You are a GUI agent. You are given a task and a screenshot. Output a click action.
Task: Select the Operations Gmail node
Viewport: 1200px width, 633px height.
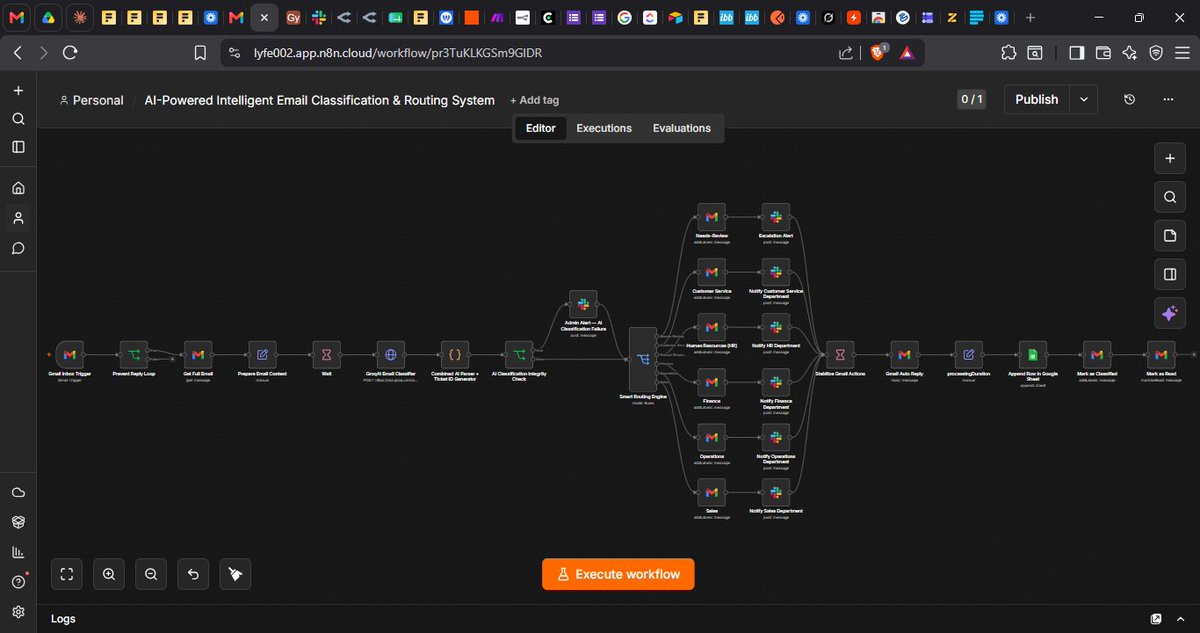tap(712, 437)
